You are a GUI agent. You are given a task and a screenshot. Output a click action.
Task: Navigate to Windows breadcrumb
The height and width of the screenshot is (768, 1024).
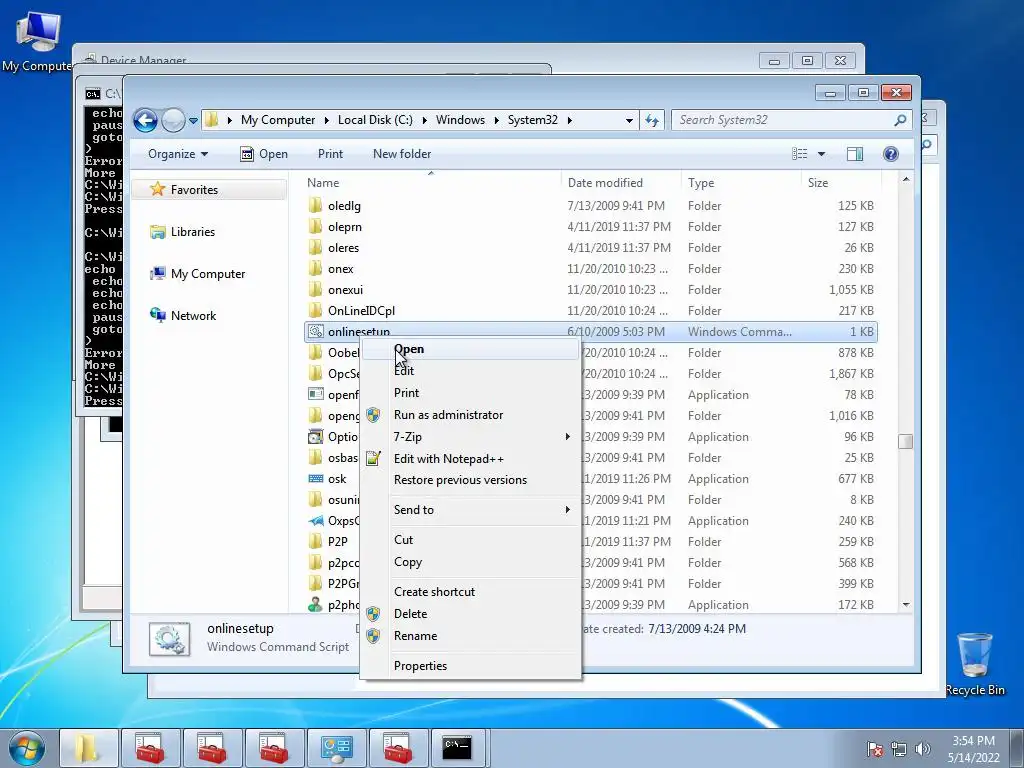[460, 120]
